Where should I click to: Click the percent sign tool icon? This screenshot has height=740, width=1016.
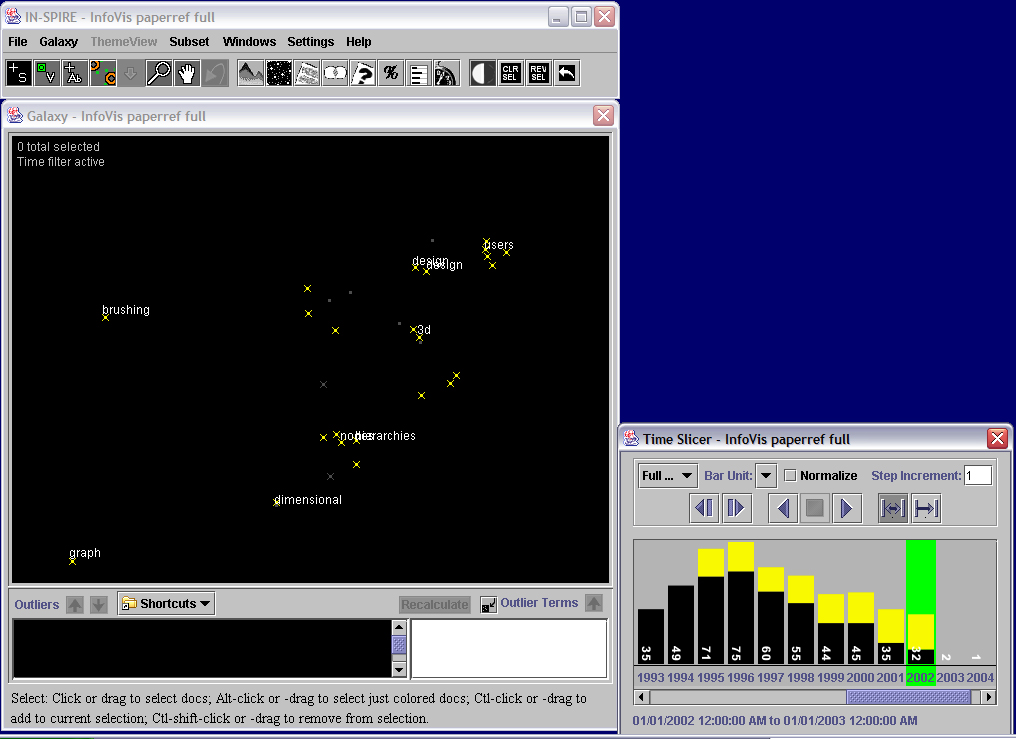click(391, 73)
